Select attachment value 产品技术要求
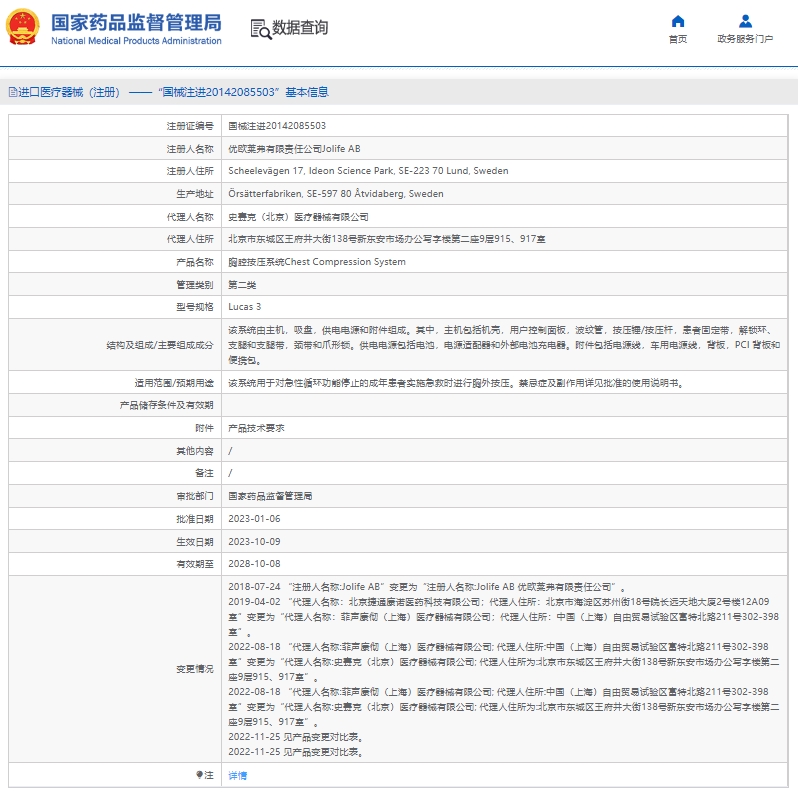 pos(256,428)
